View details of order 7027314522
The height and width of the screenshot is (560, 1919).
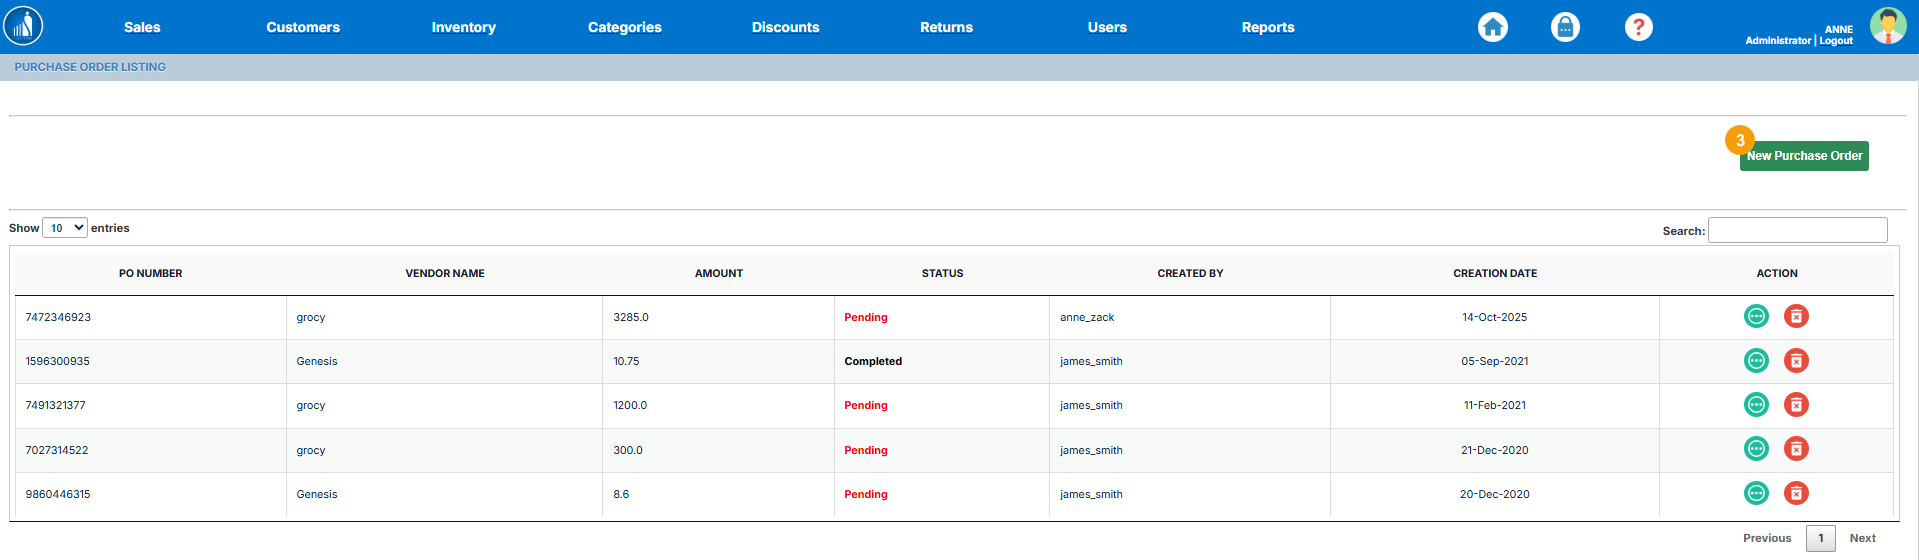pos(1756,449)
